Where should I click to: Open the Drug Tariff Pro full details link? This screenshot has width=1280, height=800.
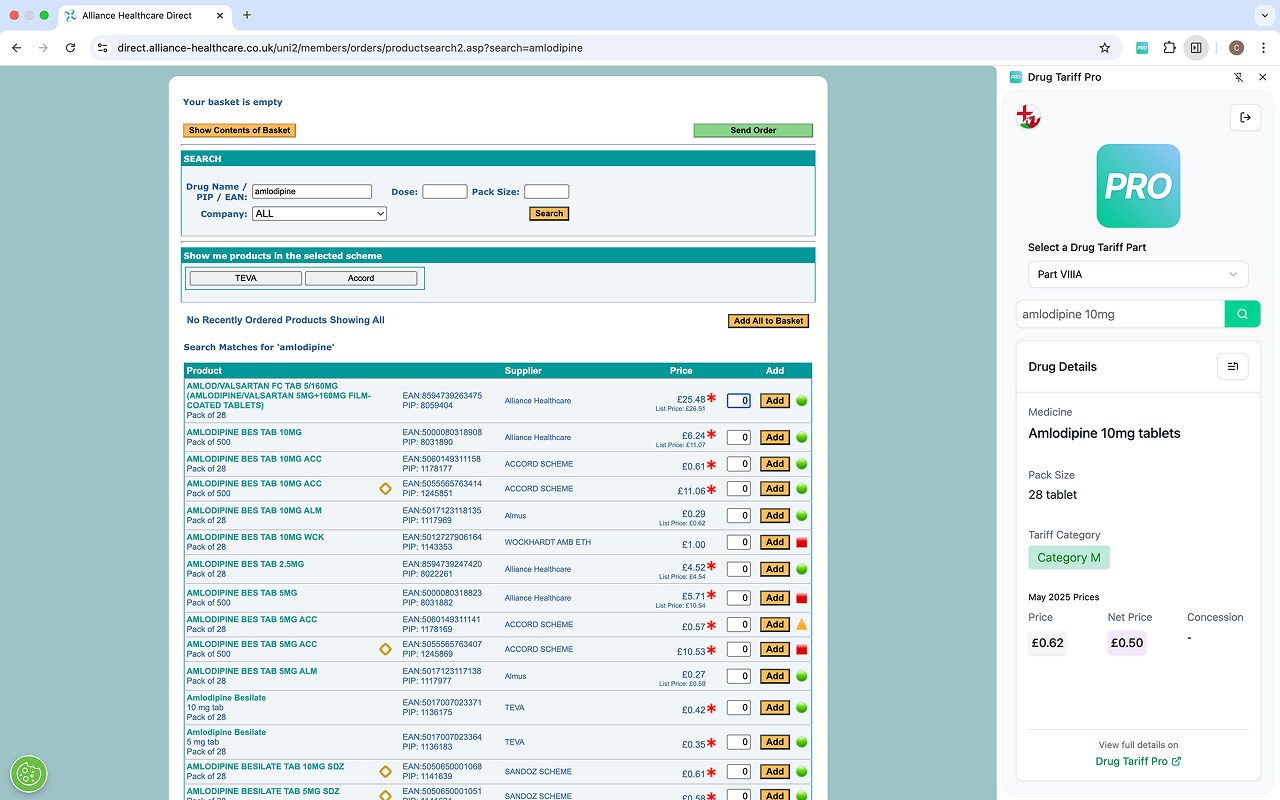click(1138, 761)
